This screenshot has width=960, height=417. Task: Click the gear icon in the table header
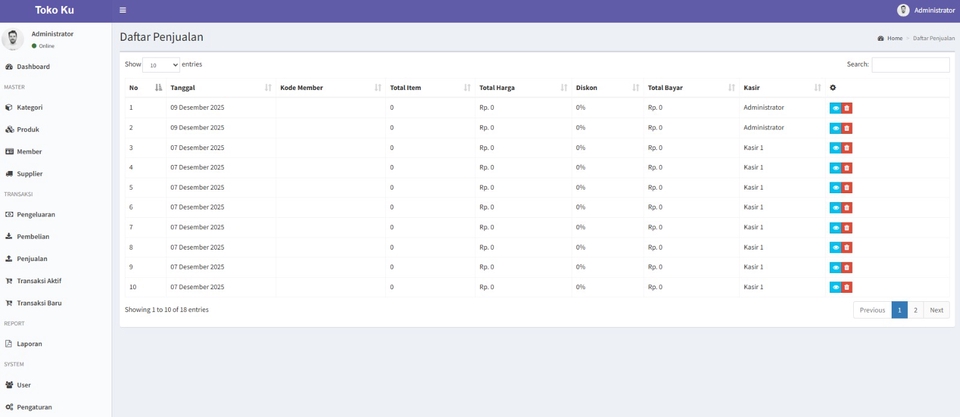tap(833, 88)
